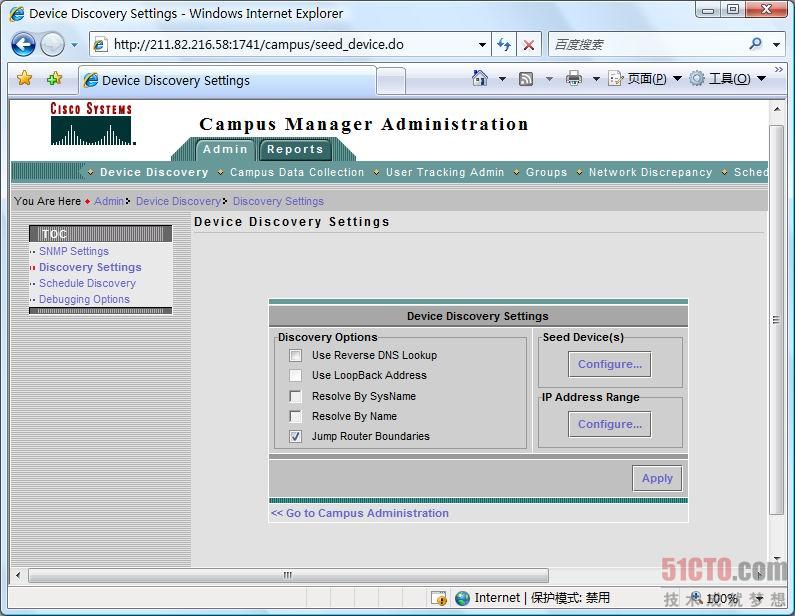This screenshot has width=795, height=616.
Task: Switch to the Admin tab
Action: [x=225, y=149]
